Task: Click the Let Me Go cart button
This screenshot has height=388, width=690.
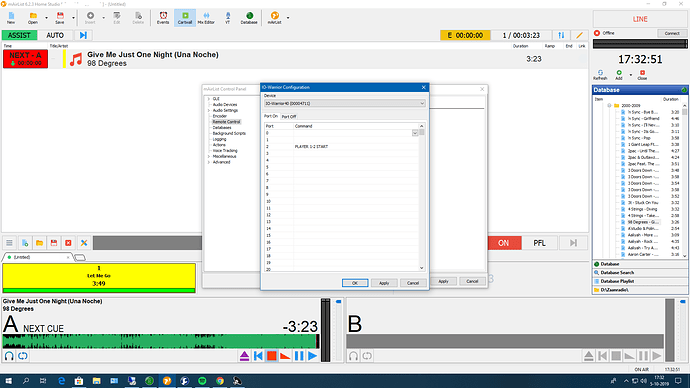Action: tap(99, 278)
